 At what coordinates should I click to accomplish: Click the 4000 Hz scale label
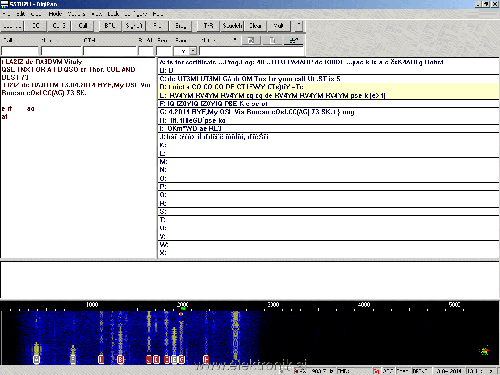(364, 304)
